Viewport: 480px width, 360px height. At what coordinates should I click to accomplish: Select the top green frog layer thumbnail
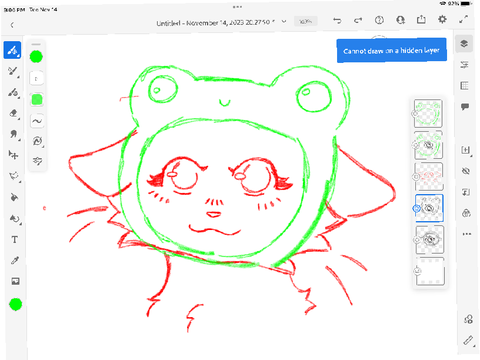tap(428, 113)
